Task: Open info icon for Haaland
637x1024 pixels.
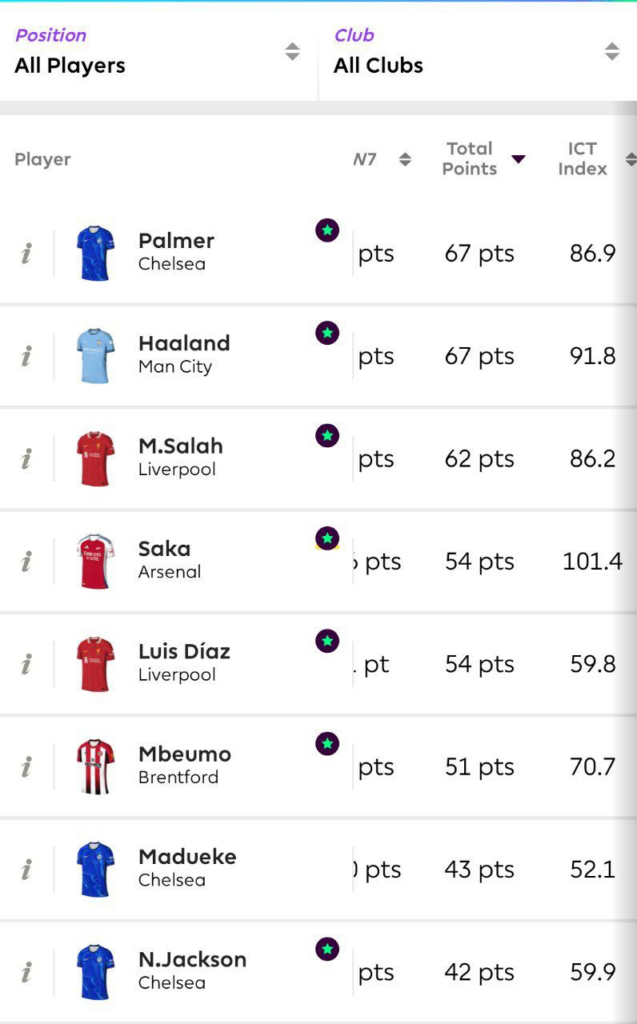Action: 26,356
